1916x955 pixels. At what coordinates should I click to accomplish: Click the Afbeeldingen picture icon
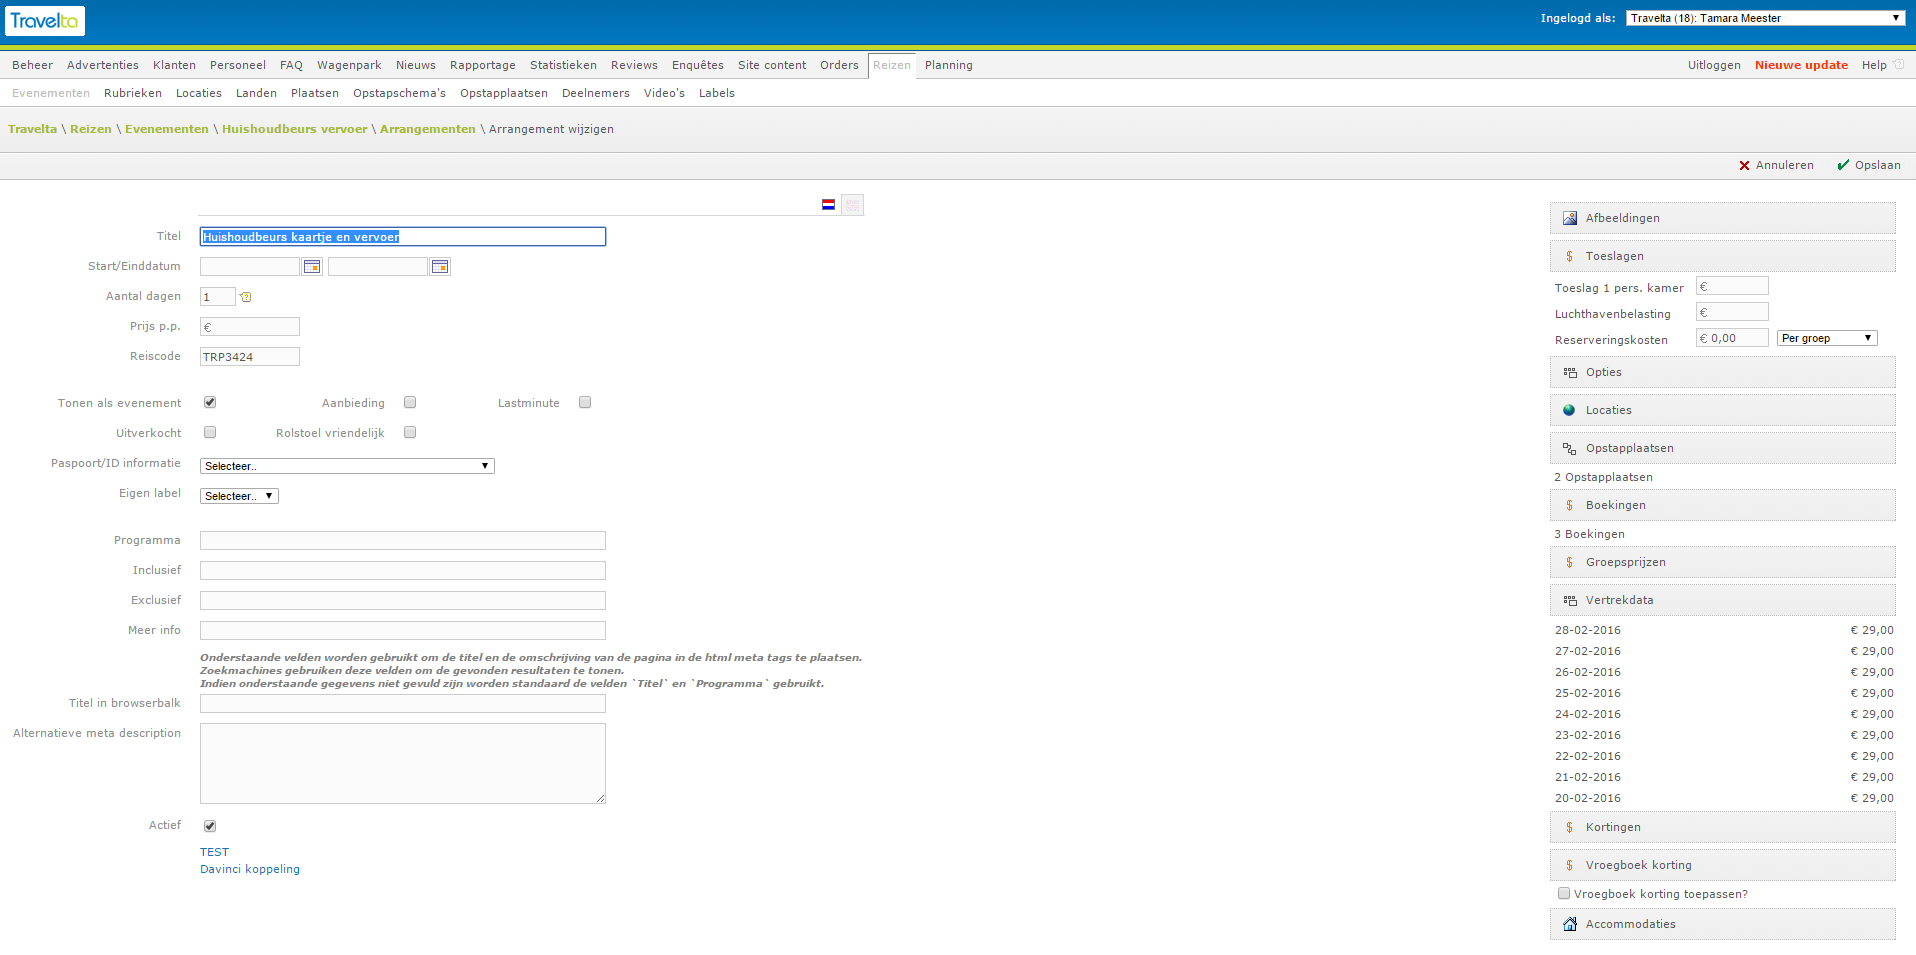(x=1570, y=218)
